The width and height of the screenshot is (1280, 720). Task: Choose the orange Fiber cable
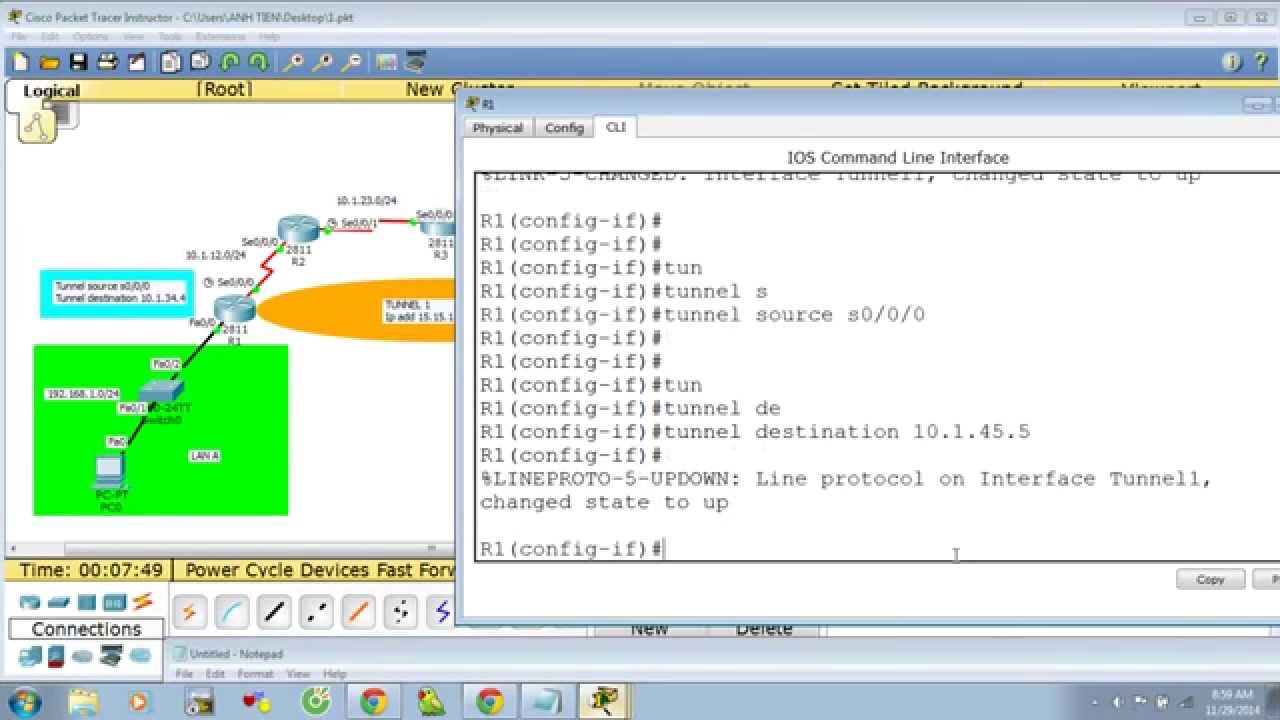360,611
